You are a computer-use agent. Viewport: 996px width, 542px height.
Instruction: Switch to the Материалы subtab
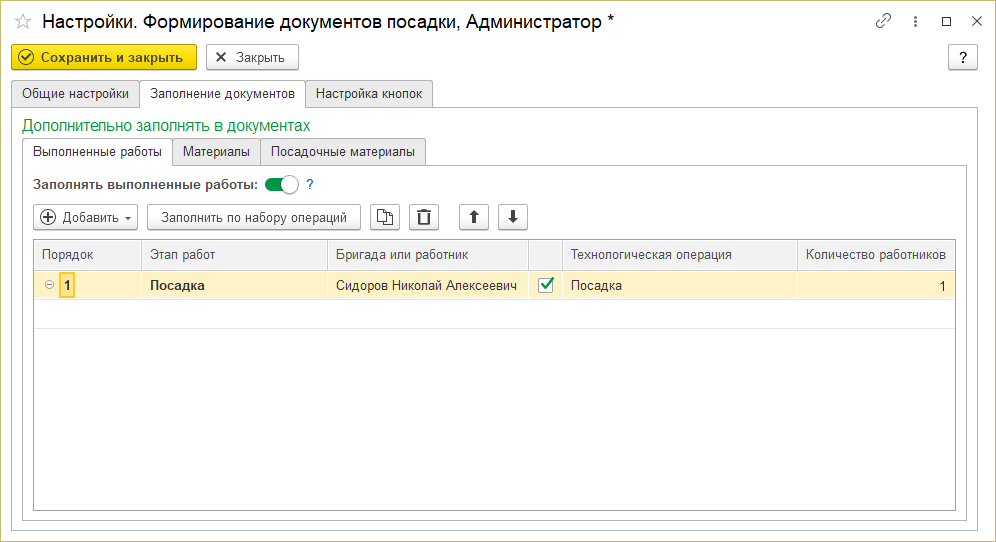216,152
